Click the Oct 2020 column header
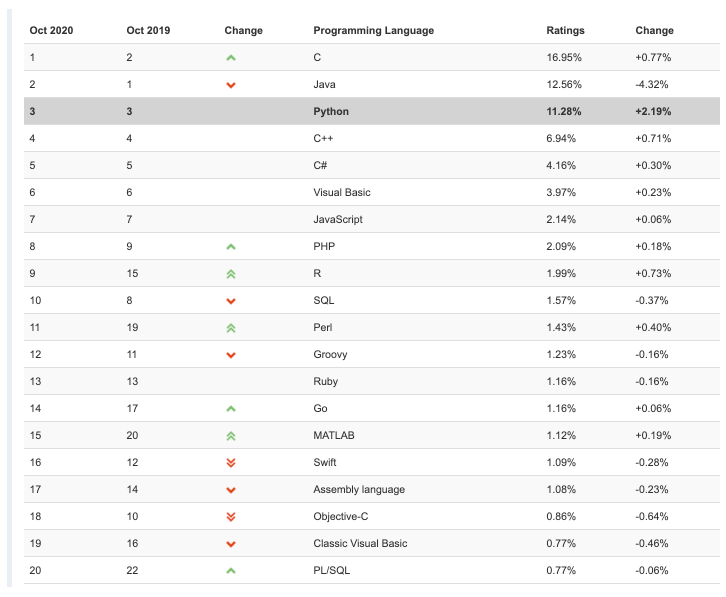 coord(51,31)
